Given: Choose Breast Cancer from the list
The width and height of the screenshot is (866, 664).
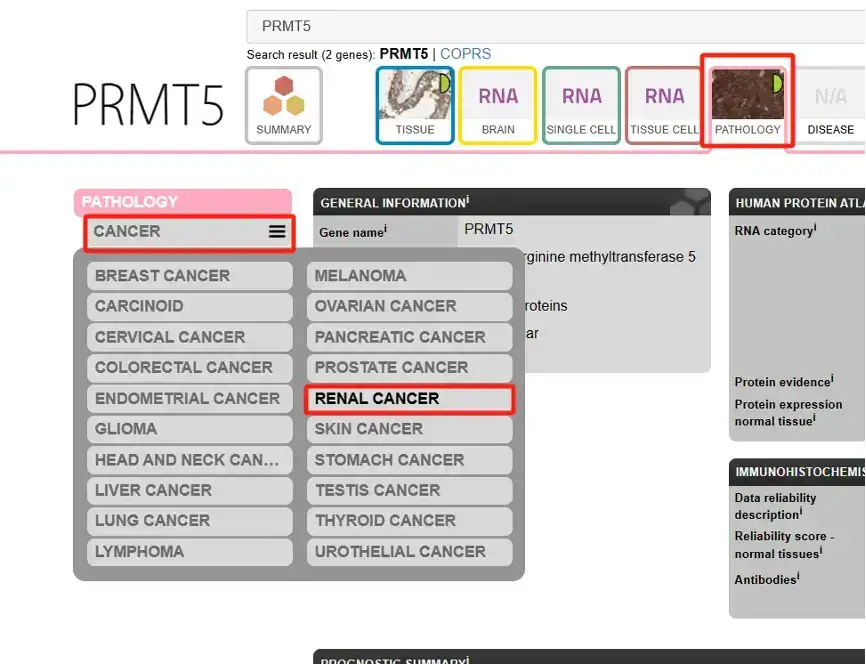Looking at the screenshot, I should (189, 276).
